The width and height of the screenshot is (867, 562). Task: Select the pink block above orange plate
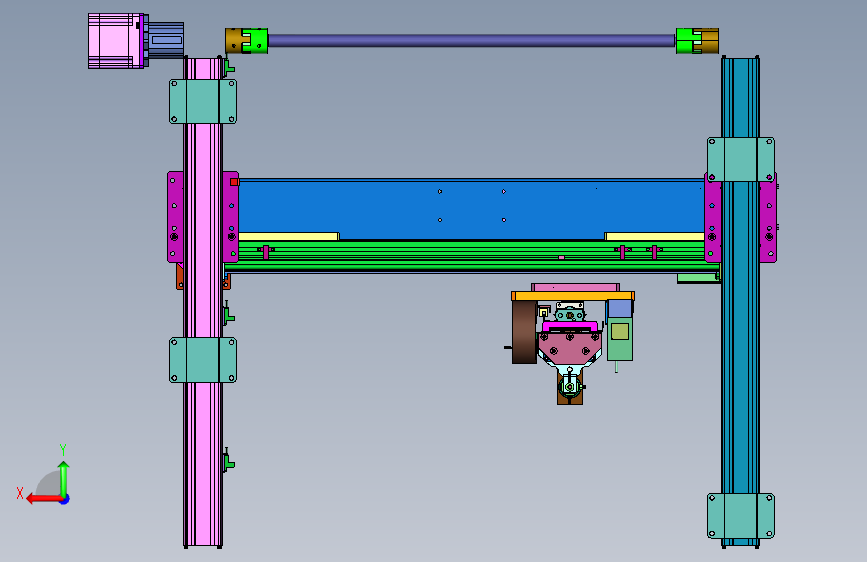[575, 287]
